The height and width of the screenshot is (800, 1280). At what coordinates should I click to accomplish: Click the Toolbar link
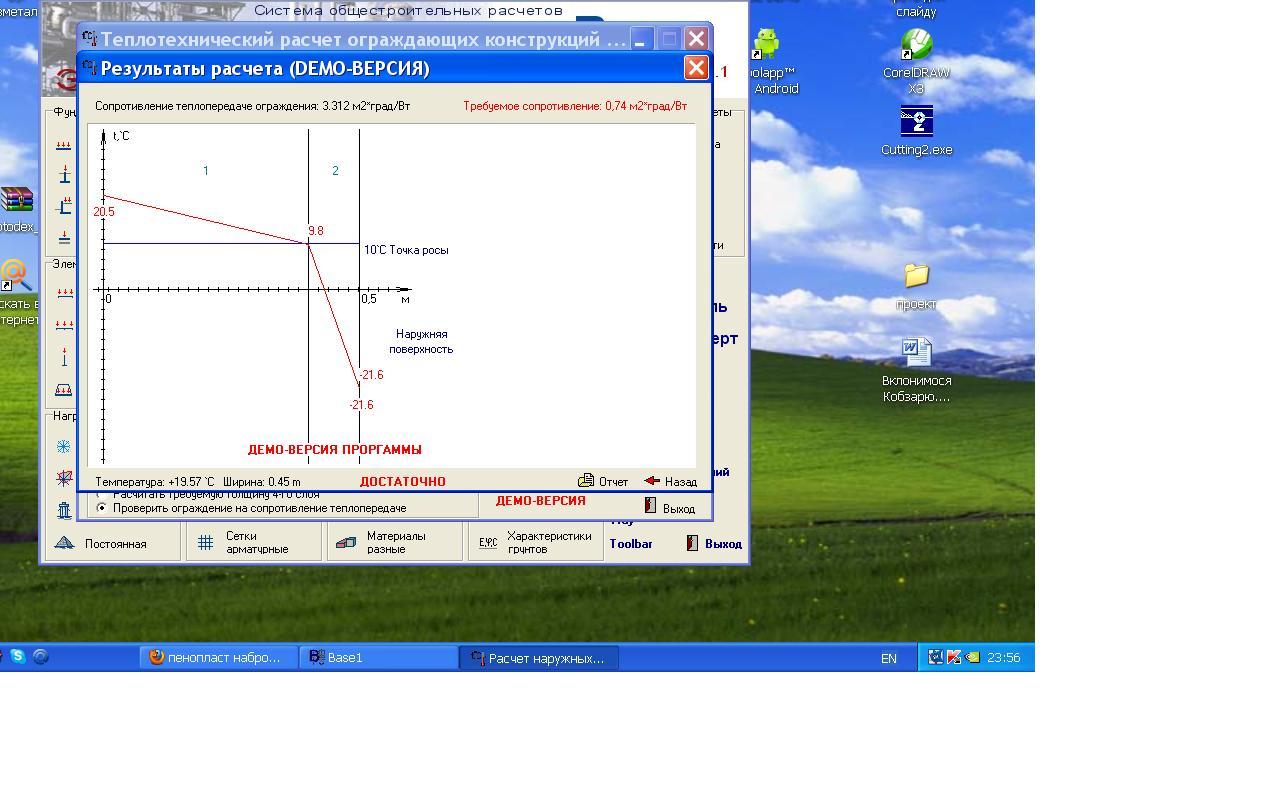[631, 543]
